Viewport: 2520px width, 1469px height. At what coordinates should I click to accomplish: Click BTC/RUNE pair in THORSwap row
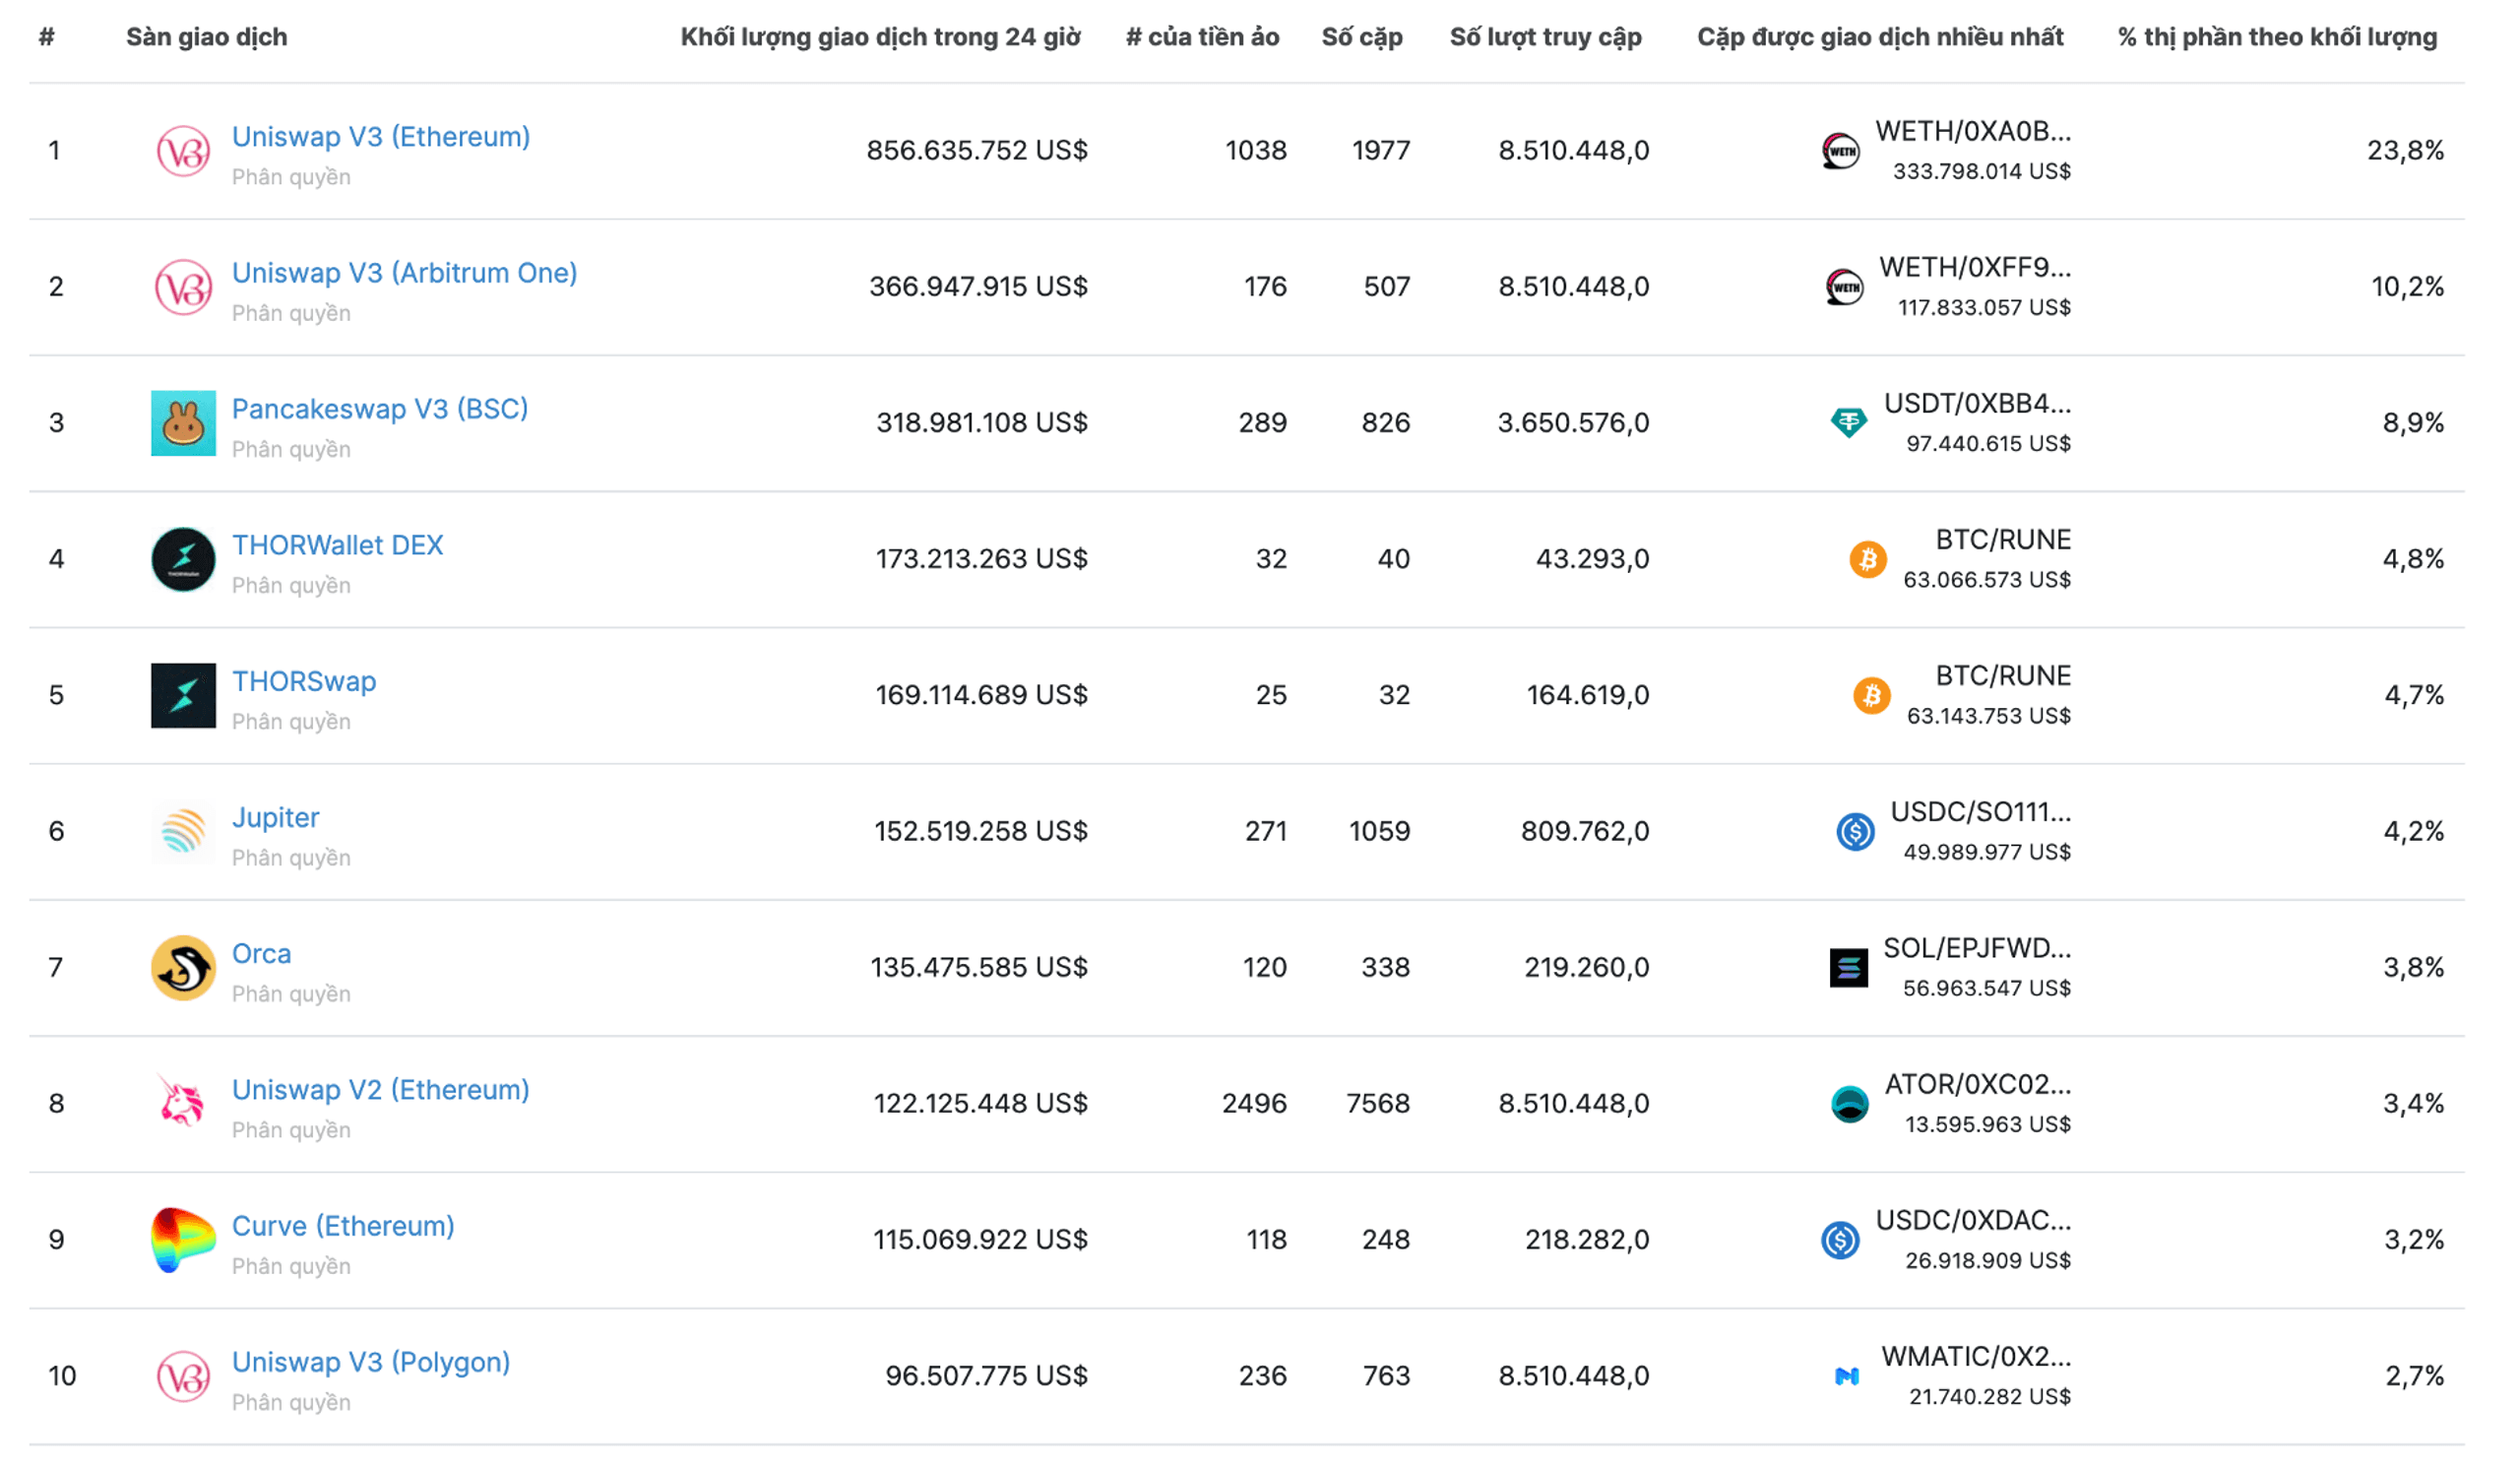[x=2005, y=676]
